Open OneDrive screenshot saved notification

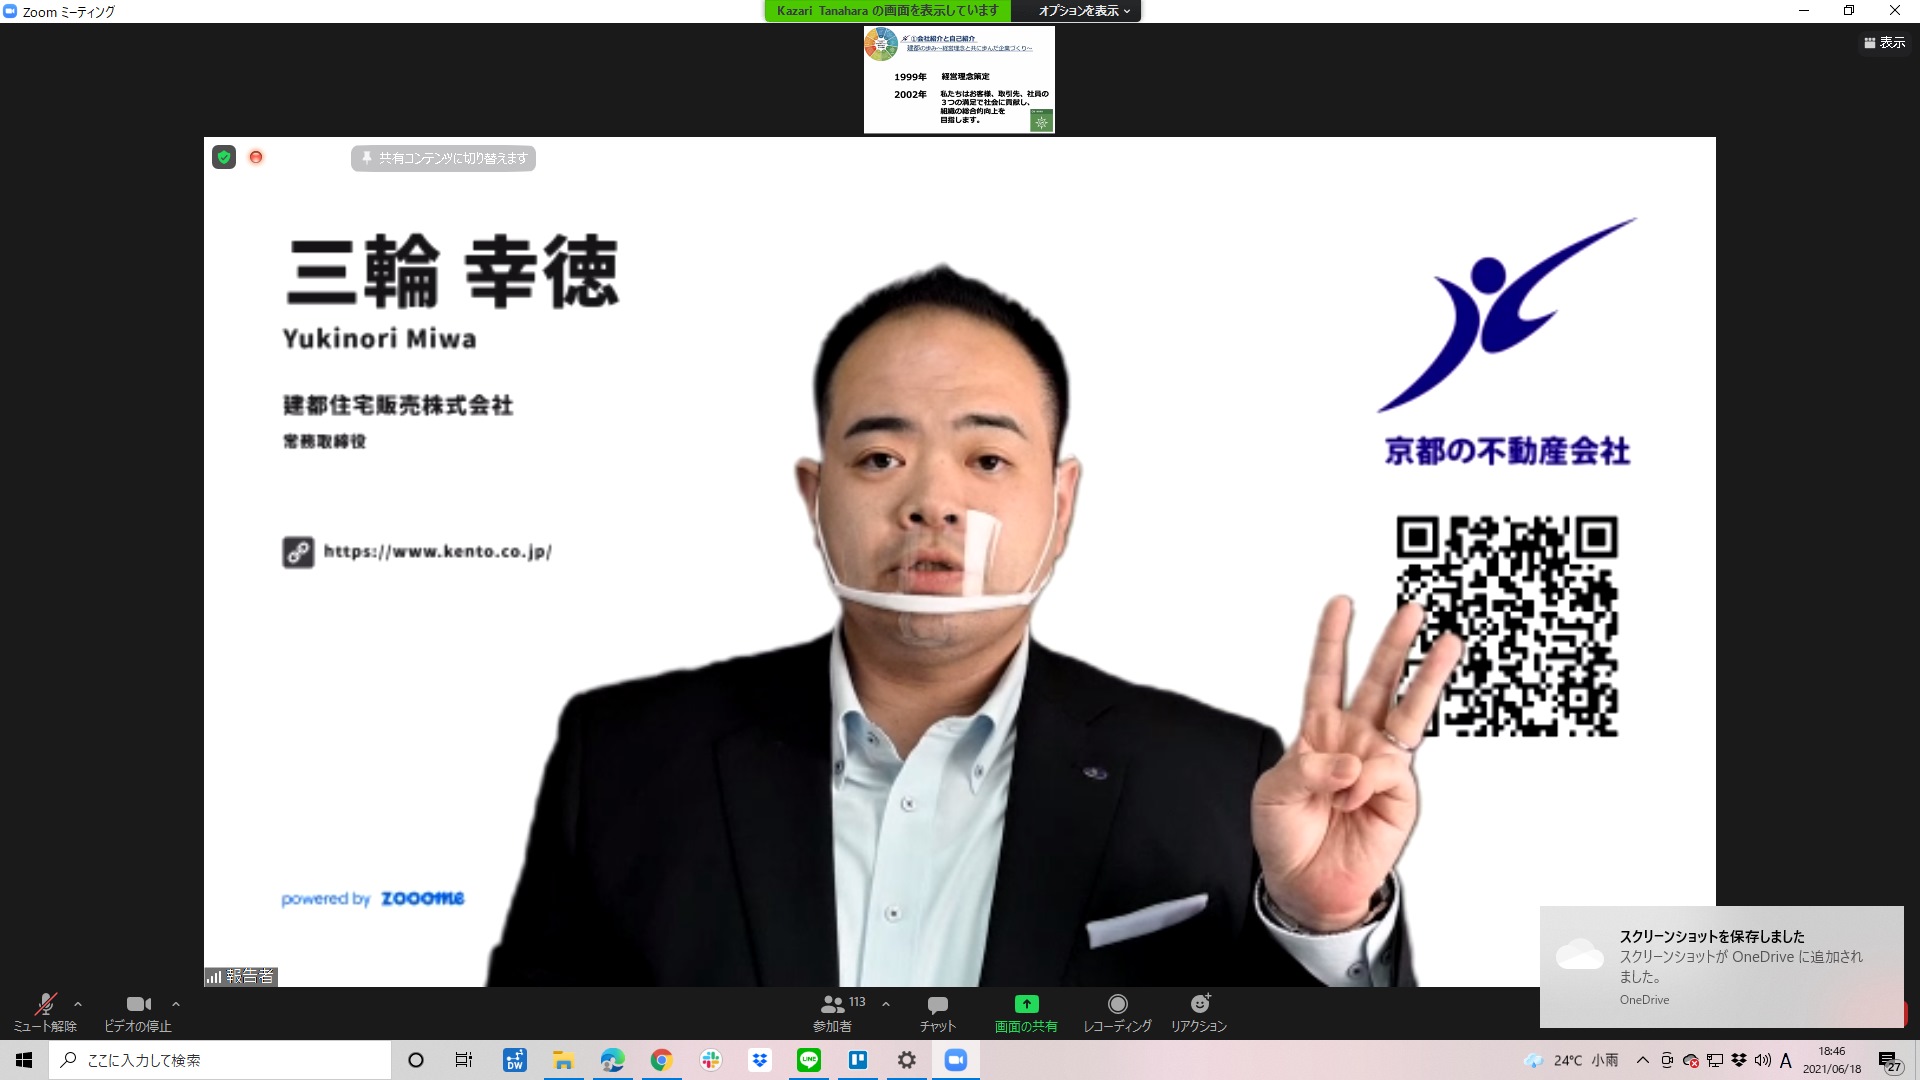pyautogui.click(x=1722, y=967)
